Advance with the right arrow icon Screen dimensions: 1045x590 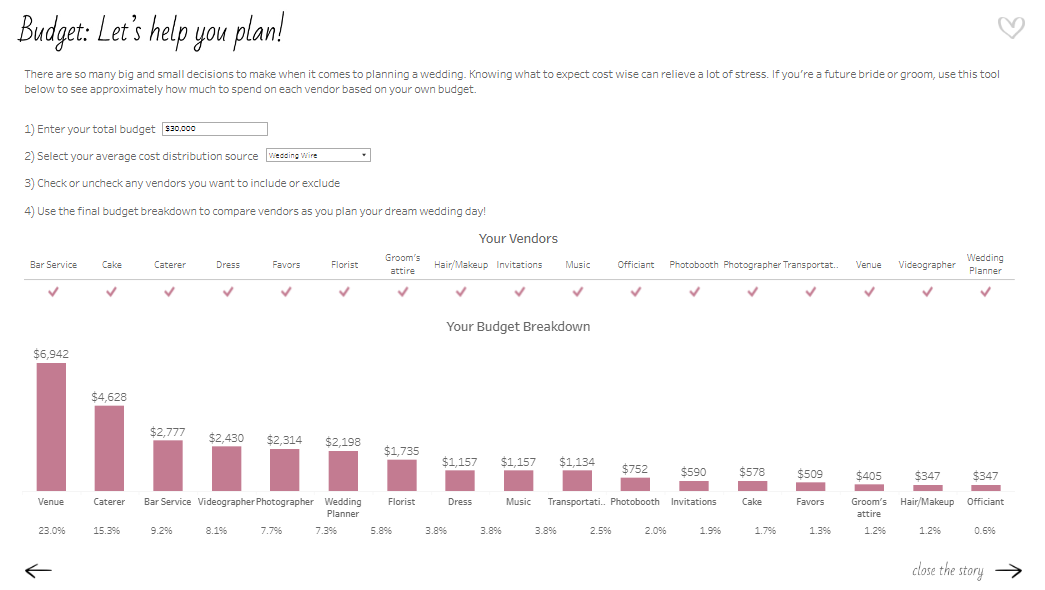(1008, 571)
